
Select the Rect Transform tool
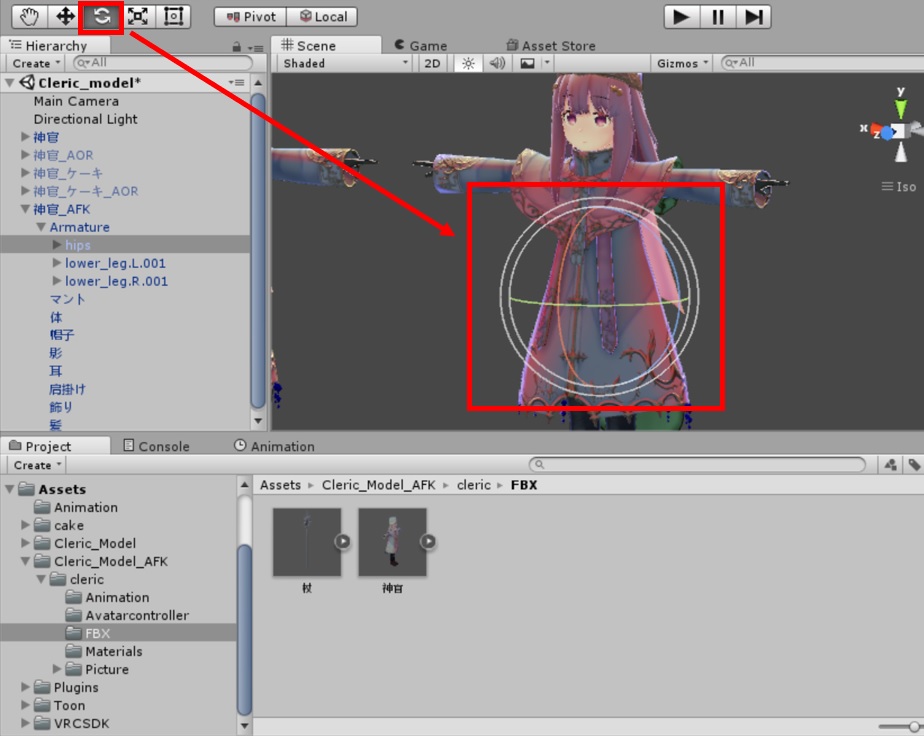tap(173, 16)
